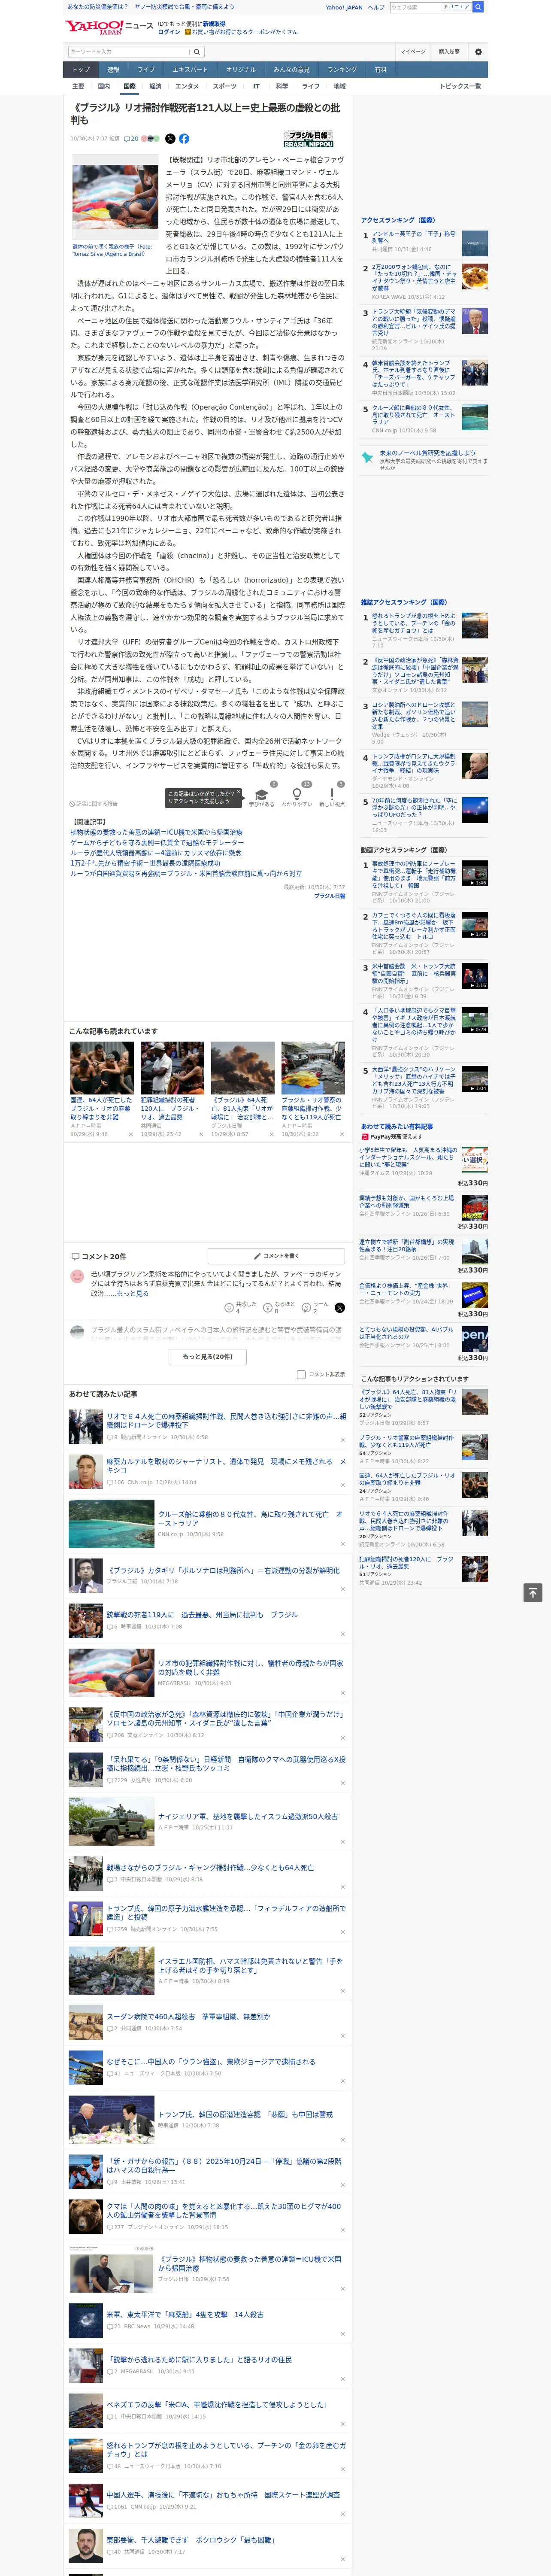
Task: Open トピックス一覧 link
Action: [x=460, y=86]
